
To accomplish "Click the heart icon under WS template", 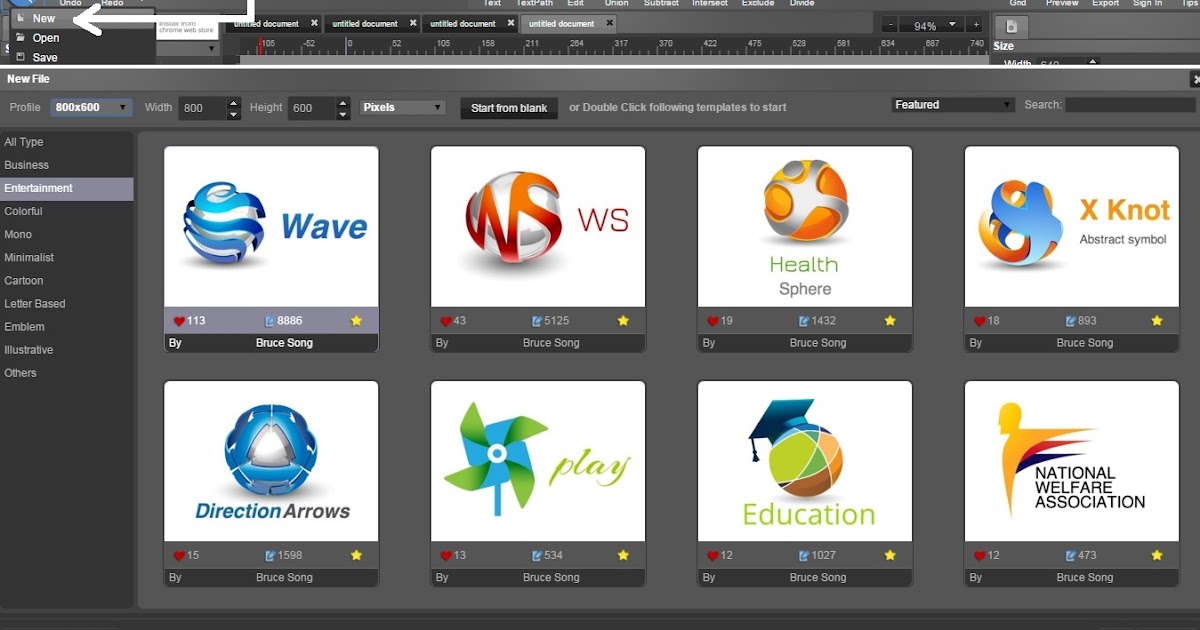I will pyautogui.click(x=446, y=321).
